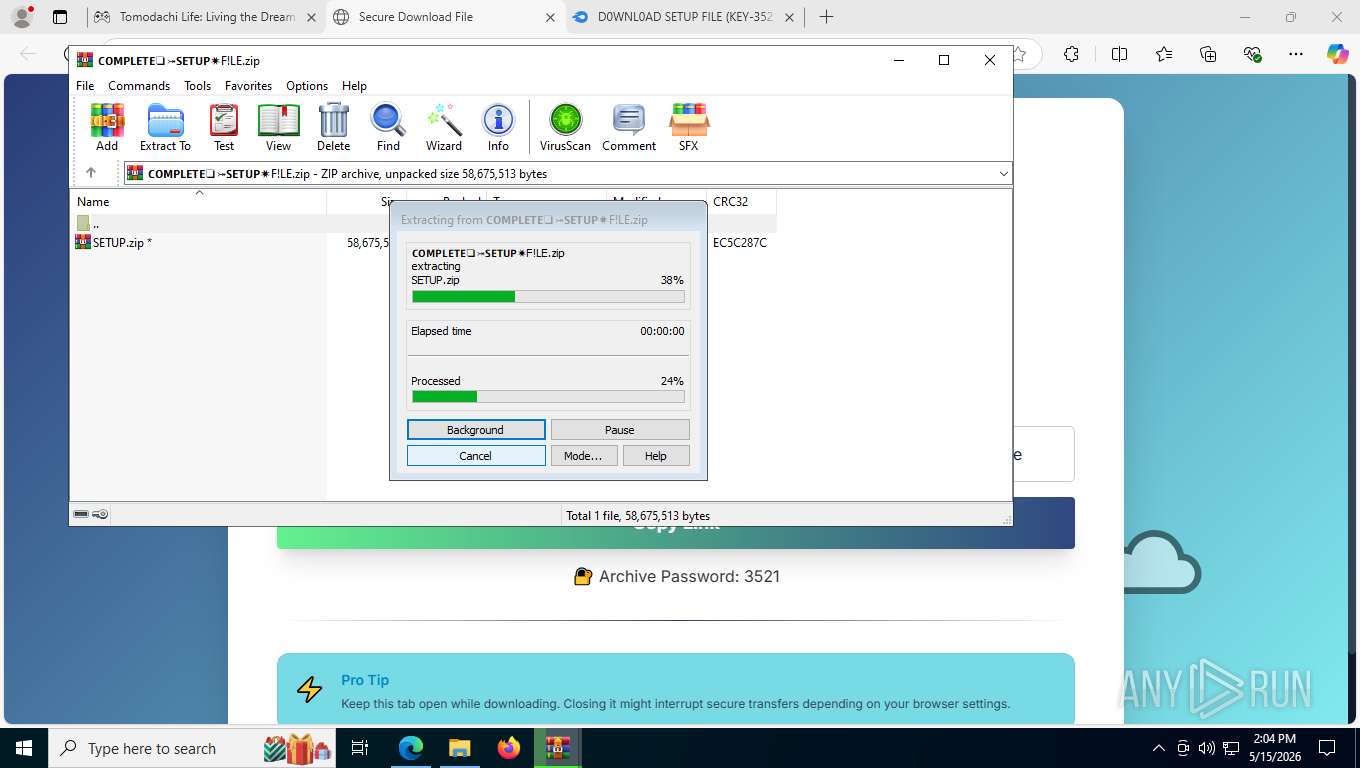Open the tab actions menu icon
The height and width of the screenshot is (768, 1360).
[60, 17]
